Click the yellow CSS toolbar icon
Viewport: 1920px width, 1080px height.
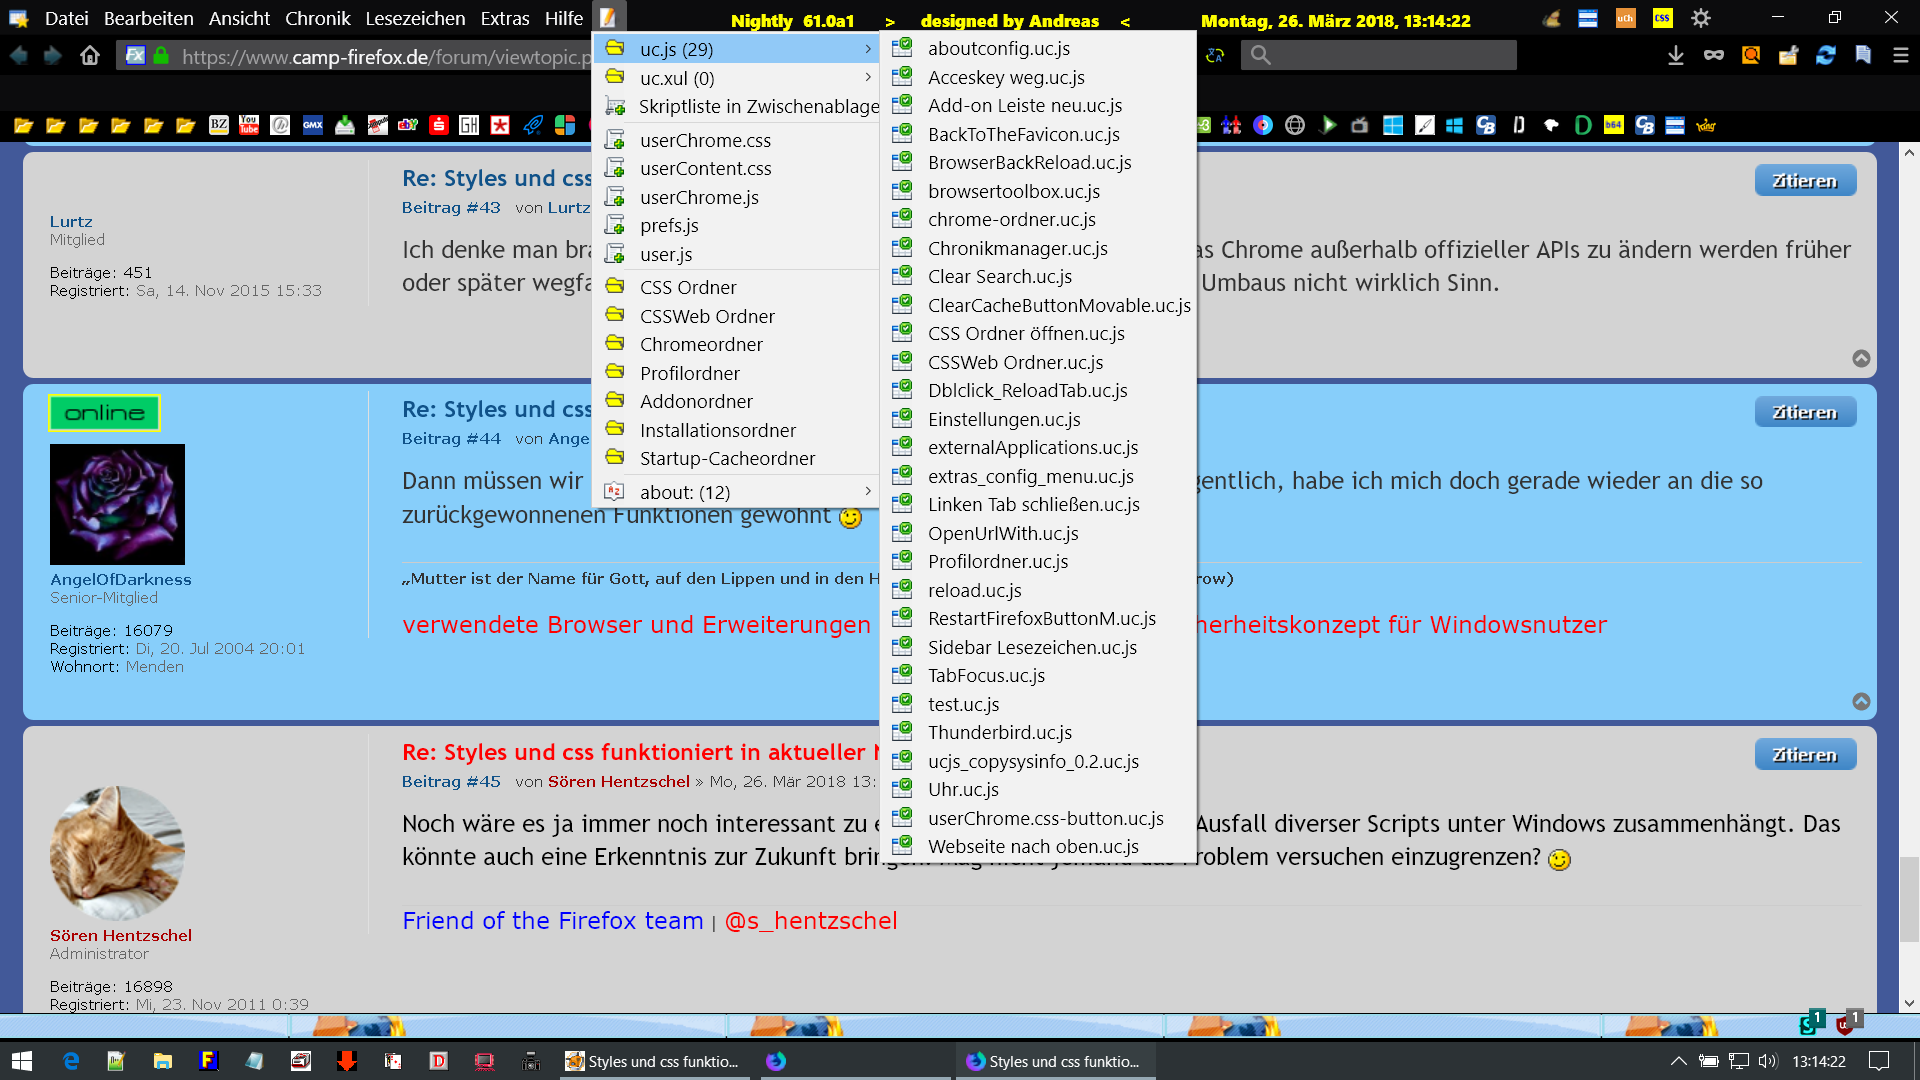tap(1662, 18)
